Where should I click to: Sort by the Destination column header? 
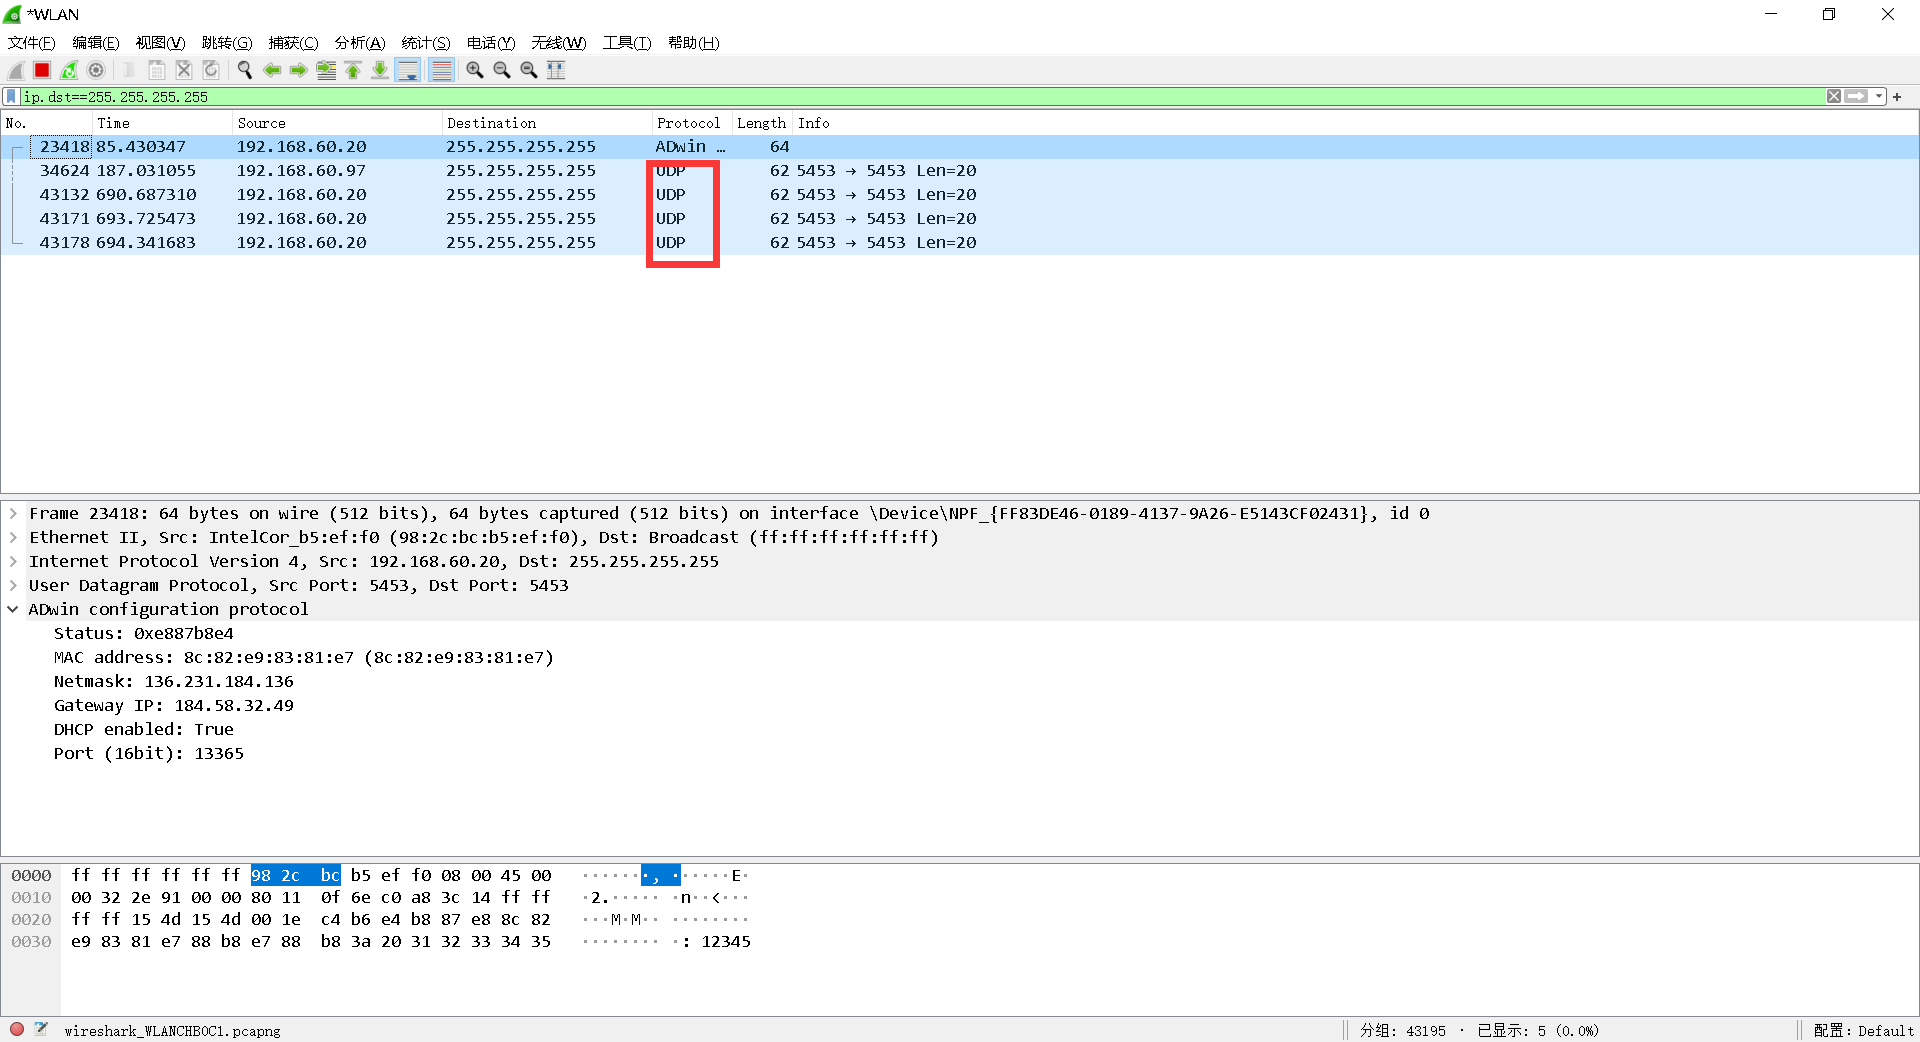pyautogui.click(x=547, y=123)
